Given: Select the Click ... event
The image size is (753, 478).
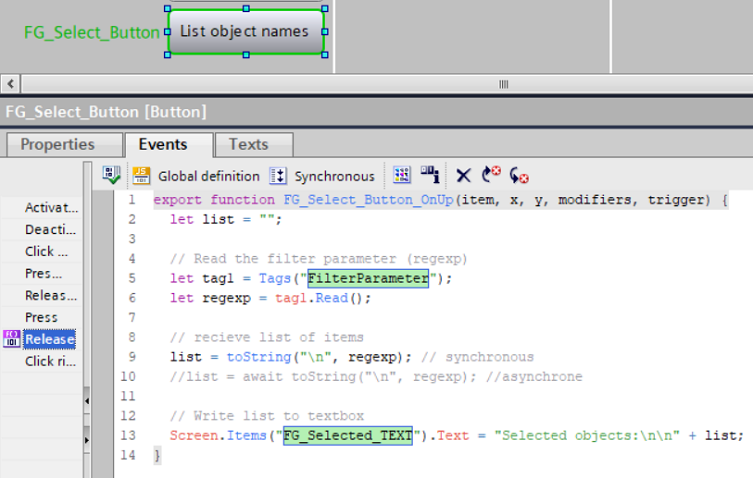Looking at the screenshot, I should [x=47, y=251].
